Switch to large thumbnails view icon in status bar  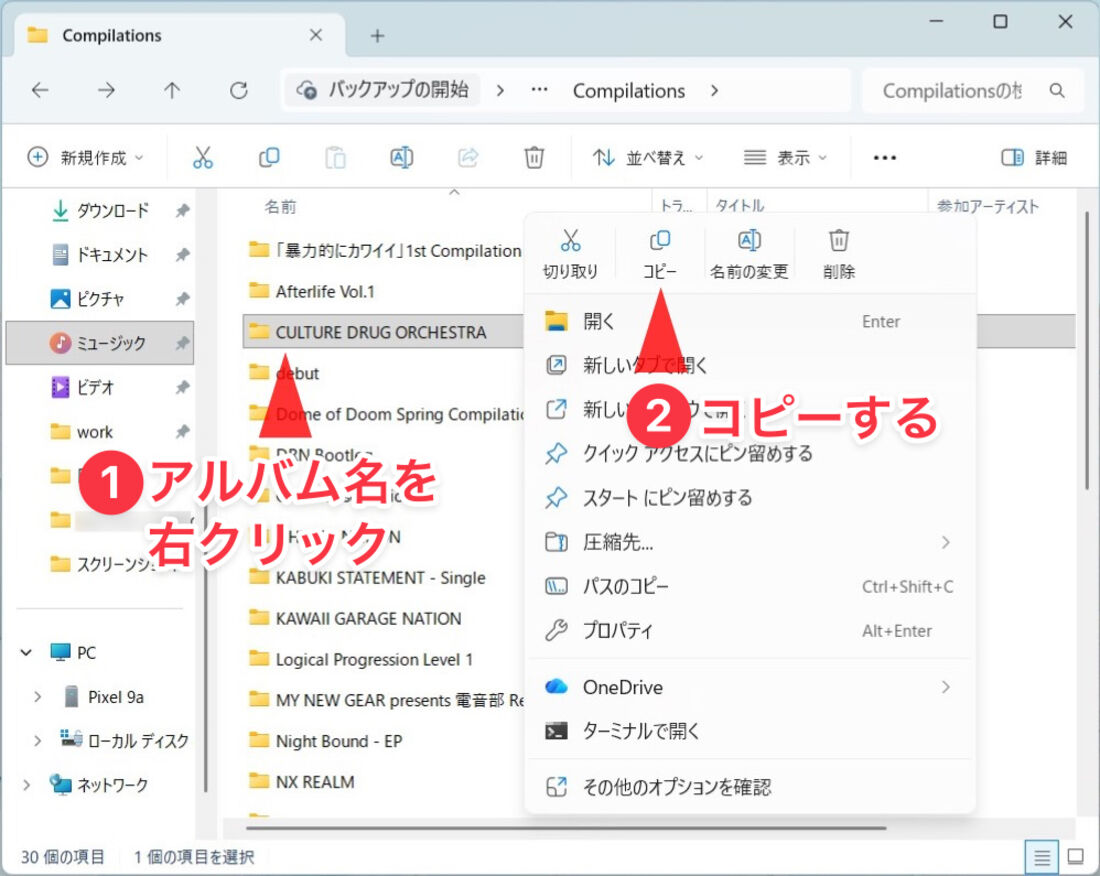pos(1075,856)
